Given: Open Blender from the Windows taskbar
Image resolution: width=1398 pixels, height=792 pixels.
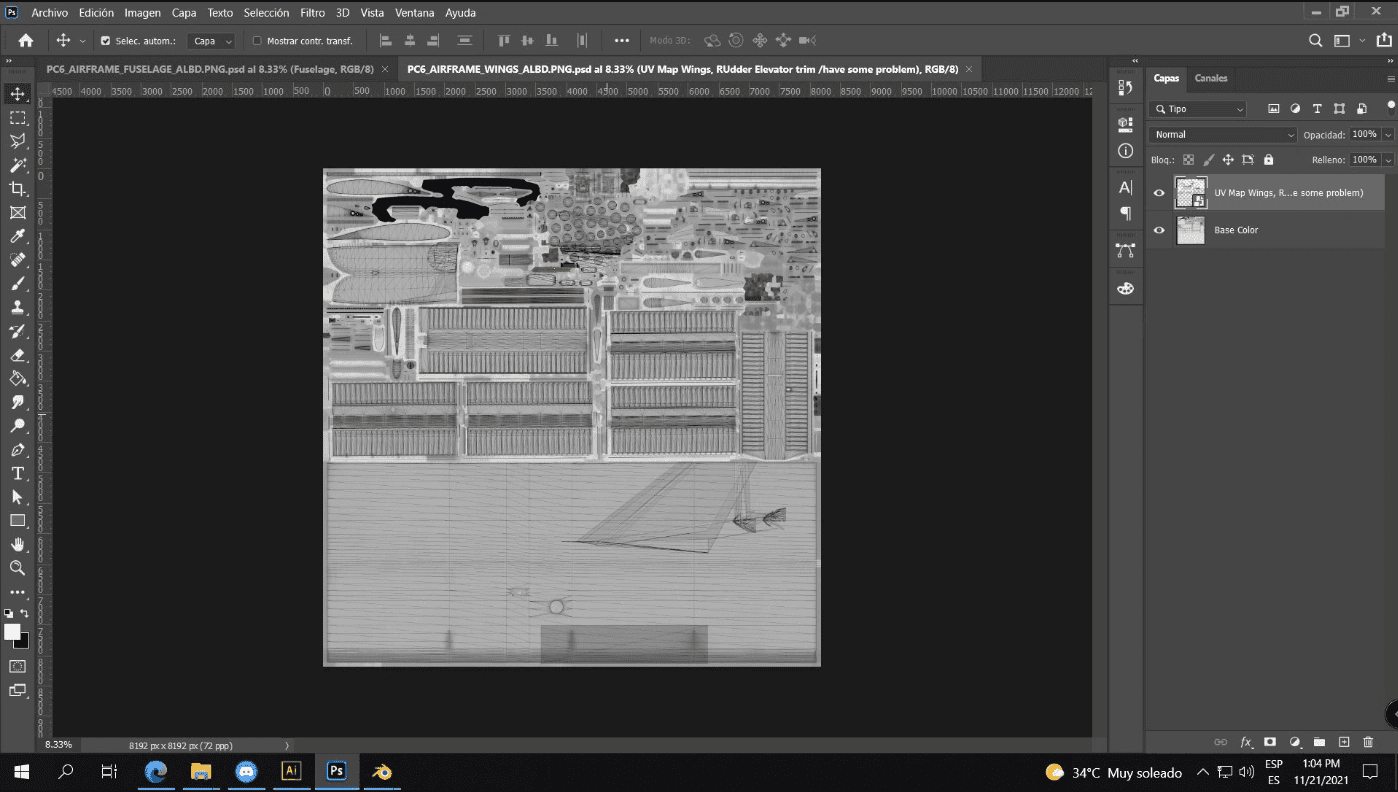Looking at the screenshot, I should [382, 772].
